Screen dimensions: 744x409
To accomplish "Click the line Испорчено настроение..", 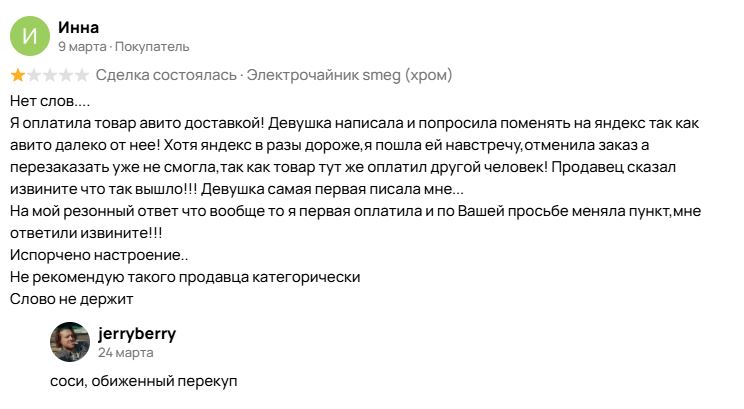I will 99,255.
